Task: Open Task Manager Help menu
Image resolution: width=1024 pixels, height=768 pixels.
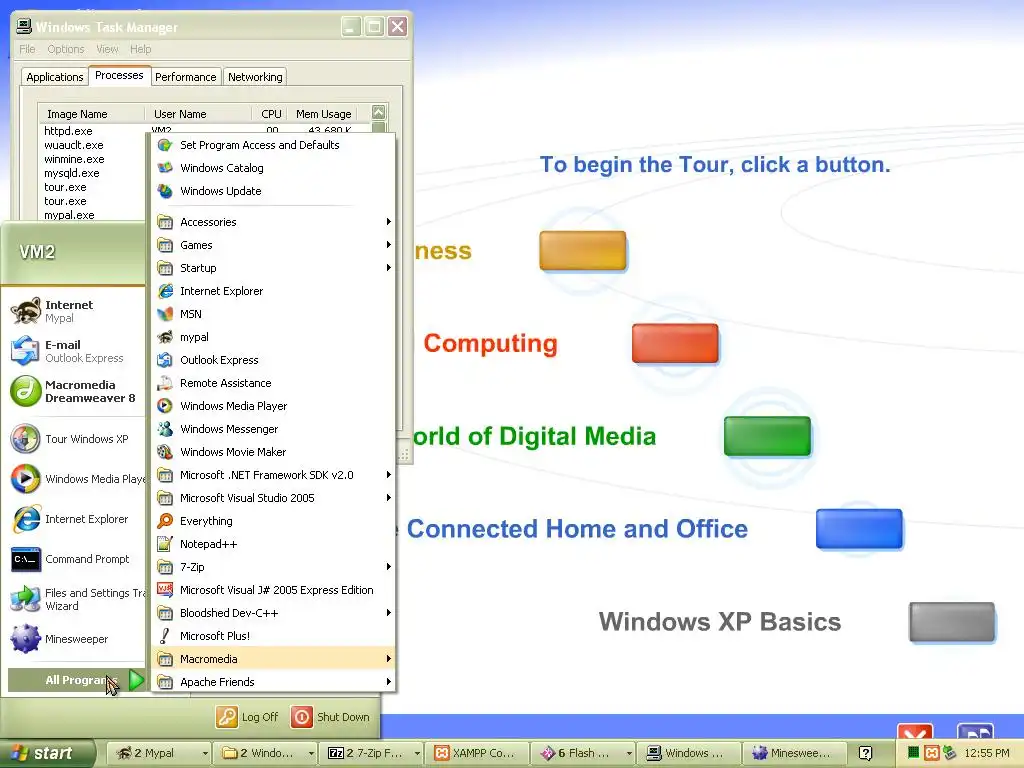Action: 140,49
